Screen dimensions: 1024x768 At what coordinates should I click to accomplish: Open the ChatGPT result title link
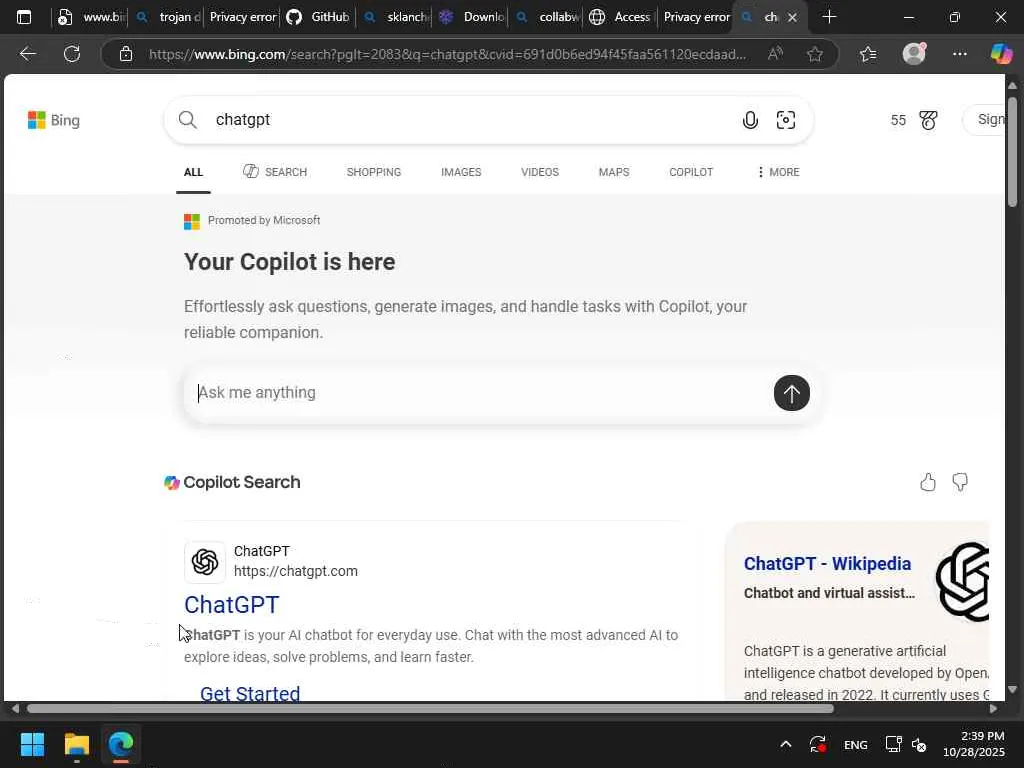tap(231, 605)
